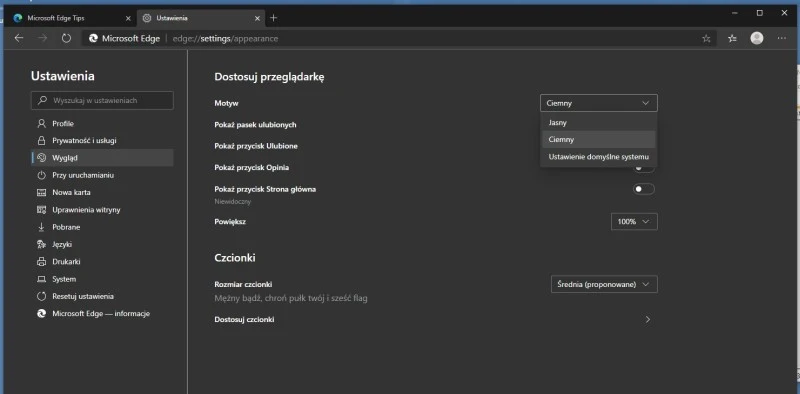
Task: Open Dostosuj czcionki with chevron arrow
Action: click(x=647, y=319)
